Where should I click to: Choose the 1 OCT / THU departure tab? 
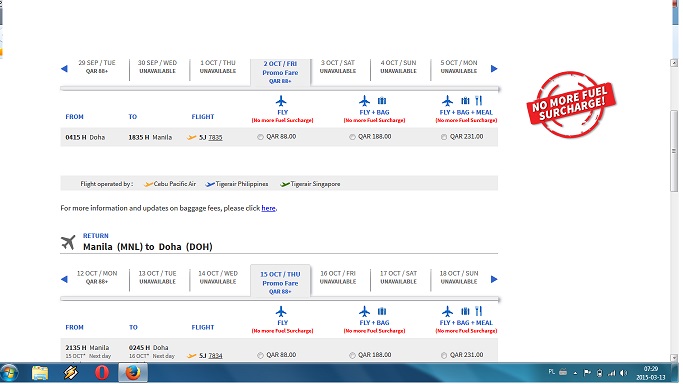[x=218, y=67]
